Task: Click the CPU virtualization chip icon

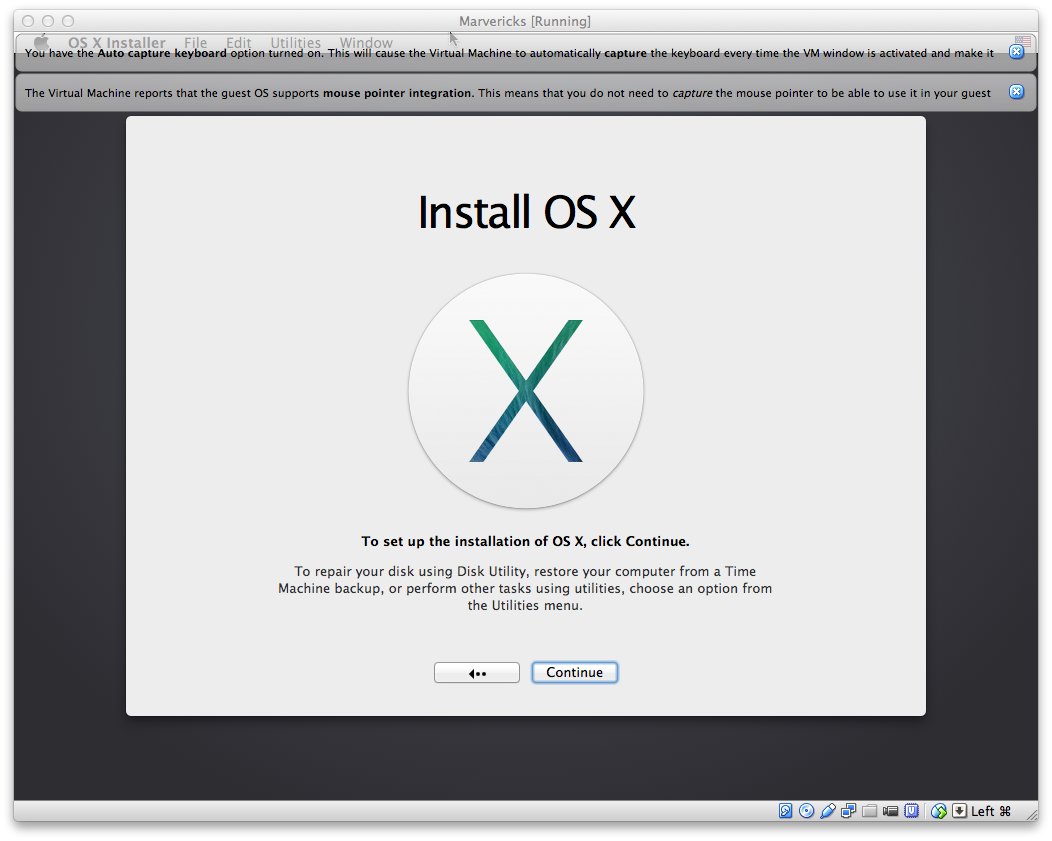Action: (x=912, y=811)
